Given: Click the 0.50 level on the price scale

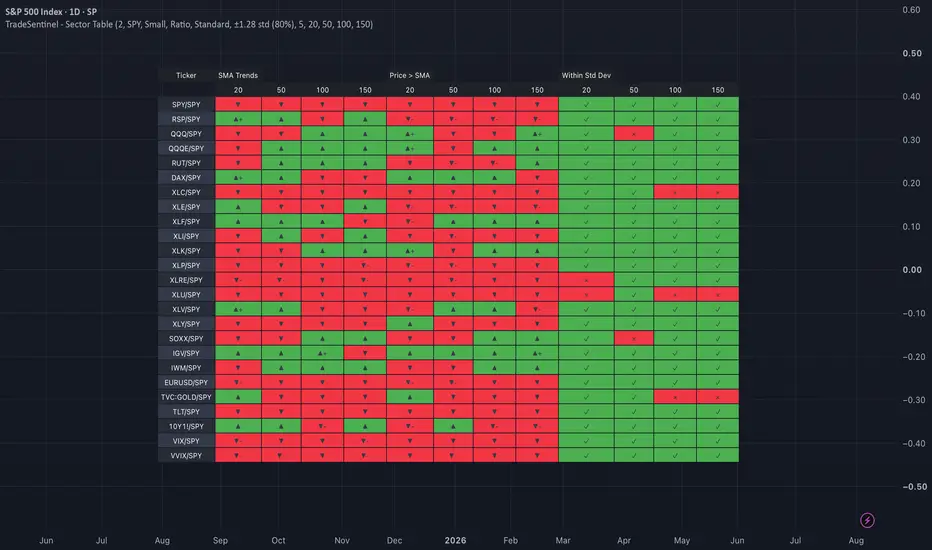Looking at the screenshot, I should (x=912, y=53).
